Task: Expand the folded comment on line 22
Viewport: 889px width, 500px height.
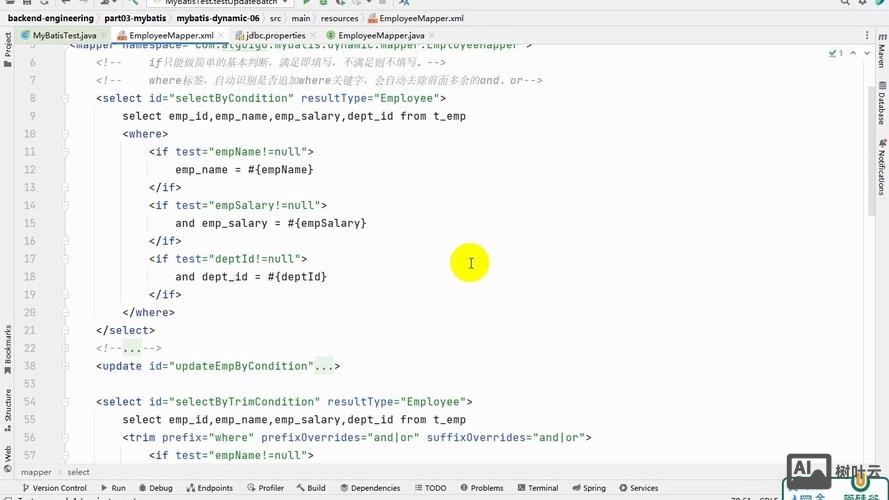Action: click(x=133, y=348)
